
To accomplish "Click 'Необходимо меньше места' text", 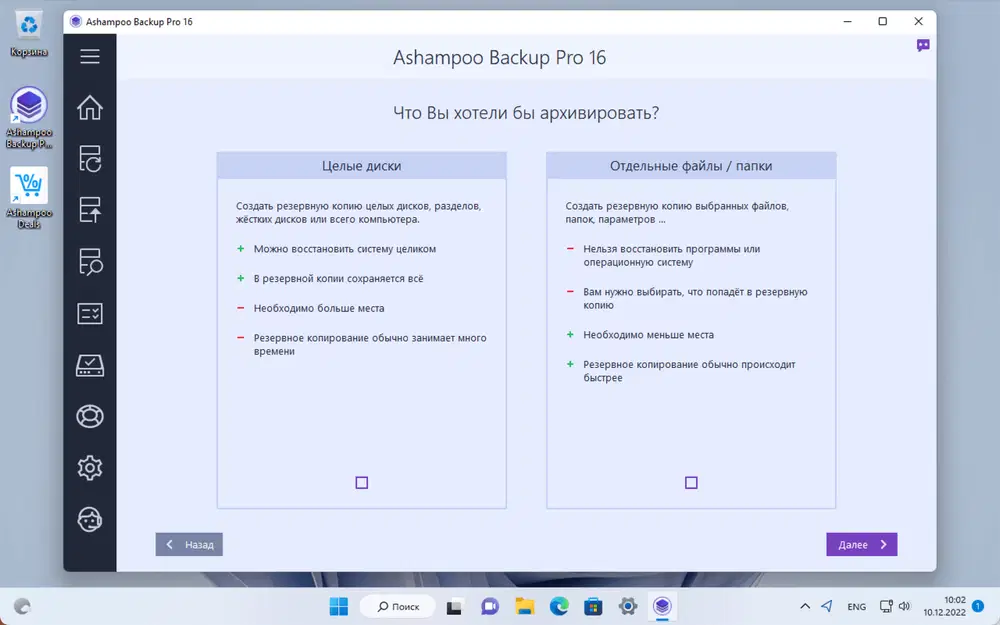I will point(648,335).
